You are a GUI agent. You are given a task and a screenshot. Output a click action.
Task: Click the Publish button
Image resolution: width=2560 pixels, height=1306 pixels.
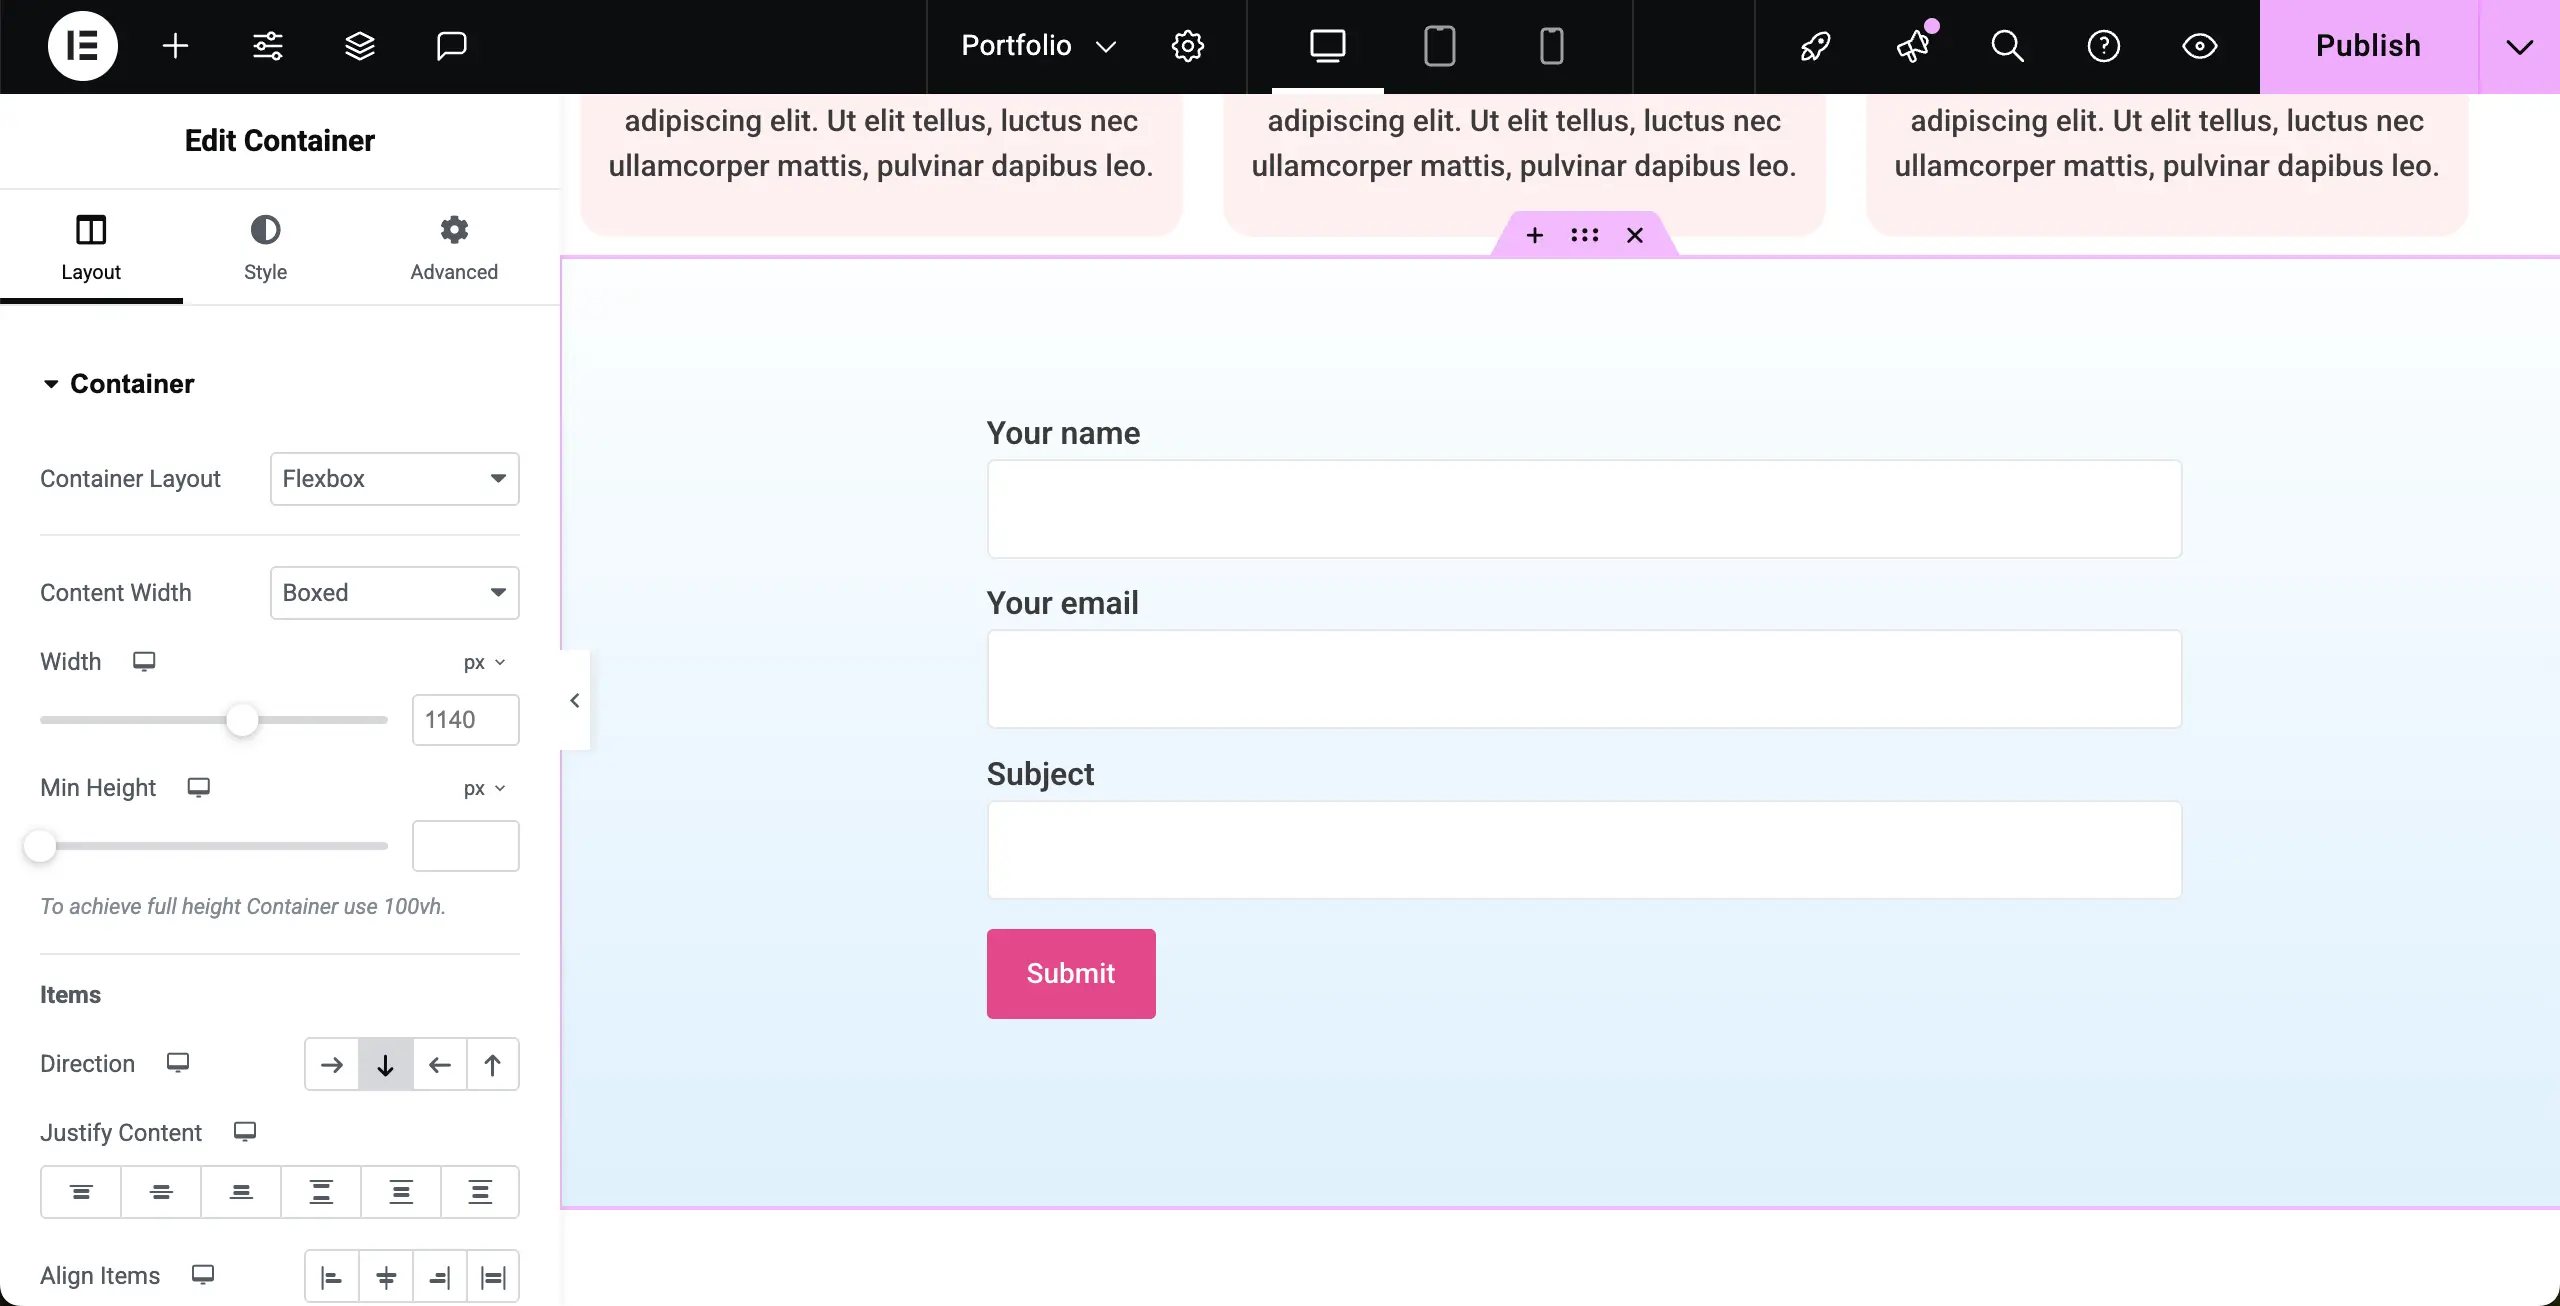point(2369,46)
